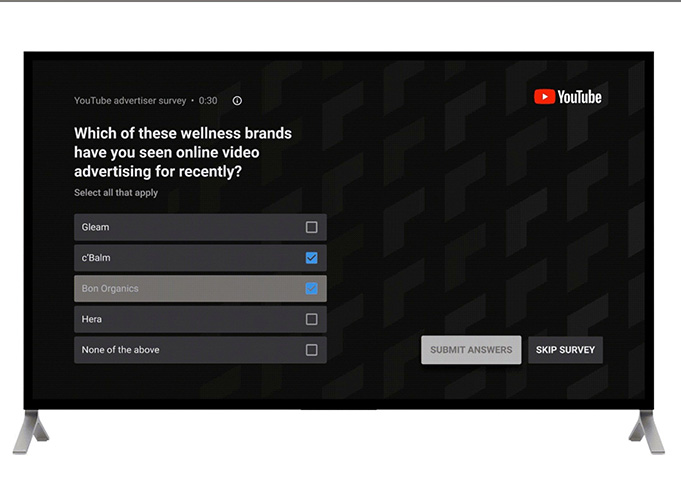
Task: Check the Hera checkbox
Action: 311,319
